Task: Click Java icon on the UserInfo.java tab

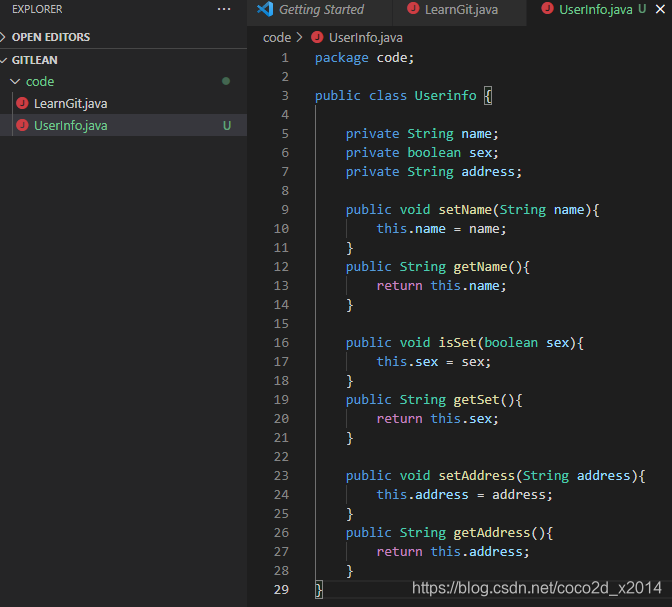Action: point(547,8)
